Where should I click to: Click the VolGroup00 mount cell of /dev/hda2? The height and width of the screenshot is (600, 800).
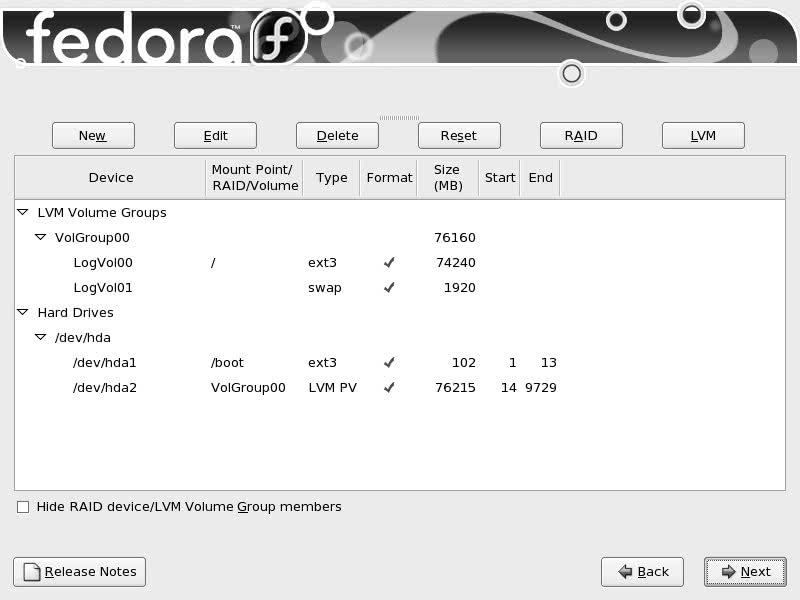click(x=248, y=388)
